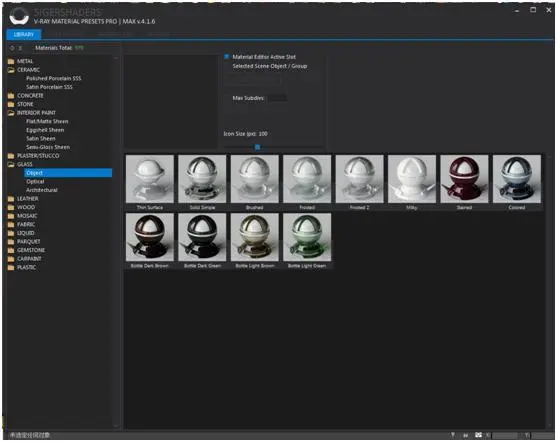Expand the METAL category label
557x442 pixels.
[25, 61]
